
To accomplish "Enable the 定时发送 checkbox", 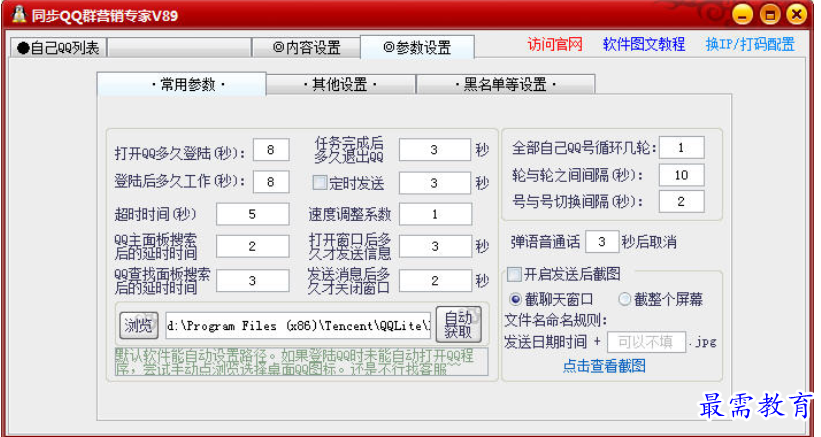I will coord(319,183).
